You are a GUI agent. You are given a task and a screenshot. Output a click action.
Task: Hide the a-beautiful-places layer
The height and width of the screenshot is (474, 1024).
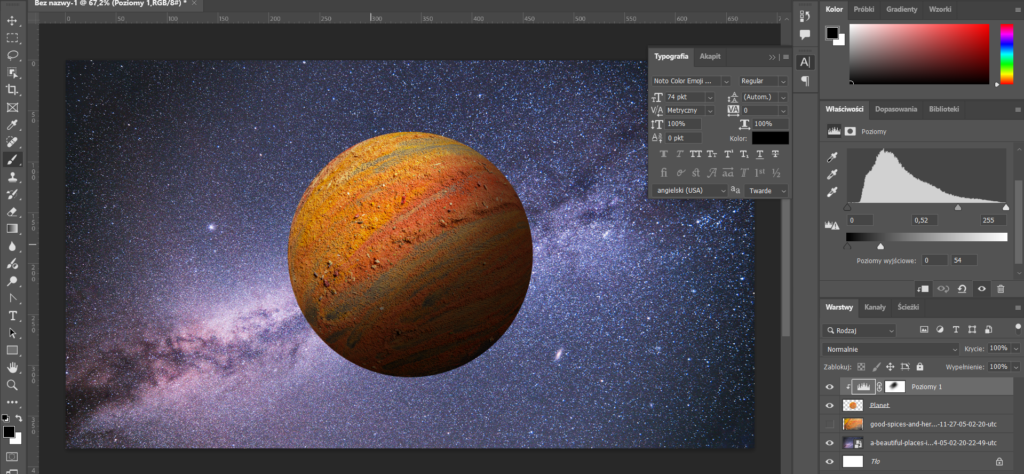coord(829,443)
